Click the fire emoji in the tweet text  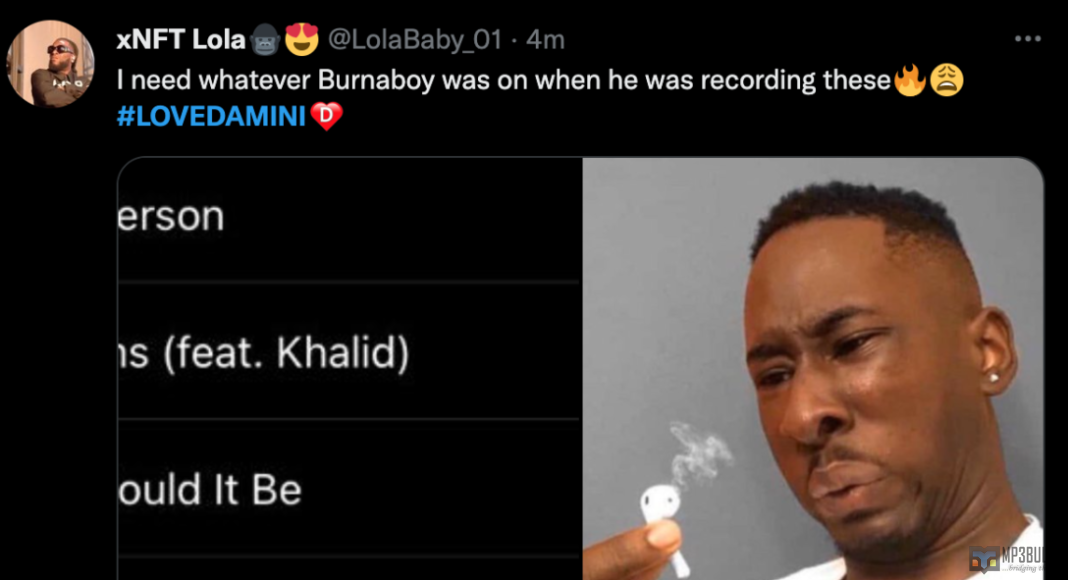(909, 81)
